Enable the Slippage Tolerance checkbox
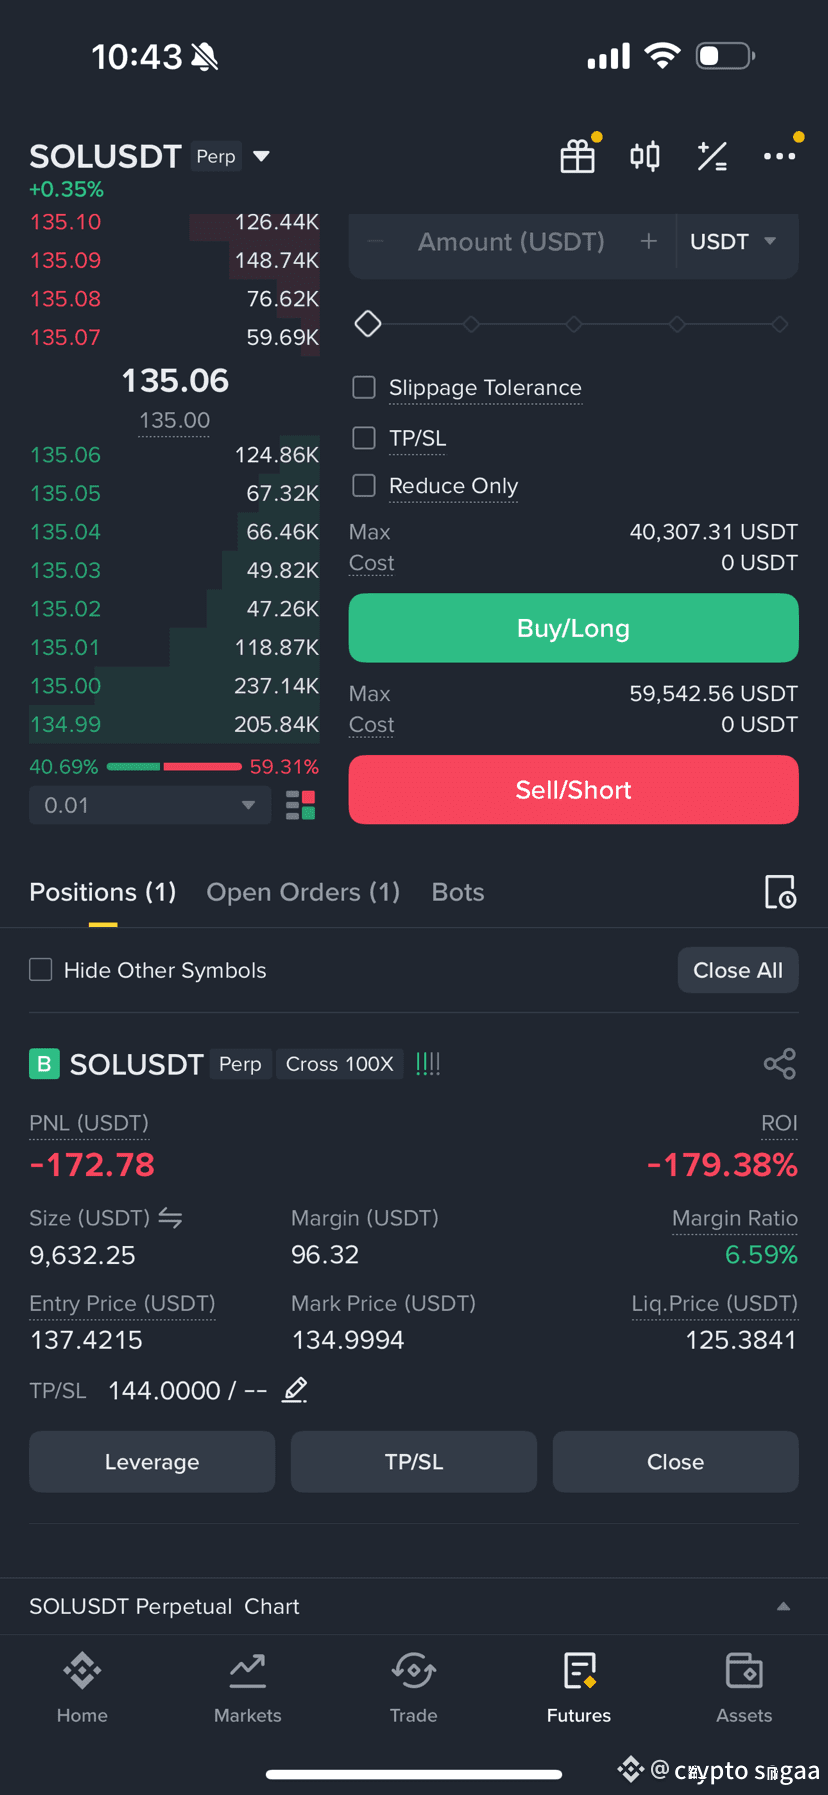Image resolution: width=828 pixels, height=1795 pixels. [364, 387]
